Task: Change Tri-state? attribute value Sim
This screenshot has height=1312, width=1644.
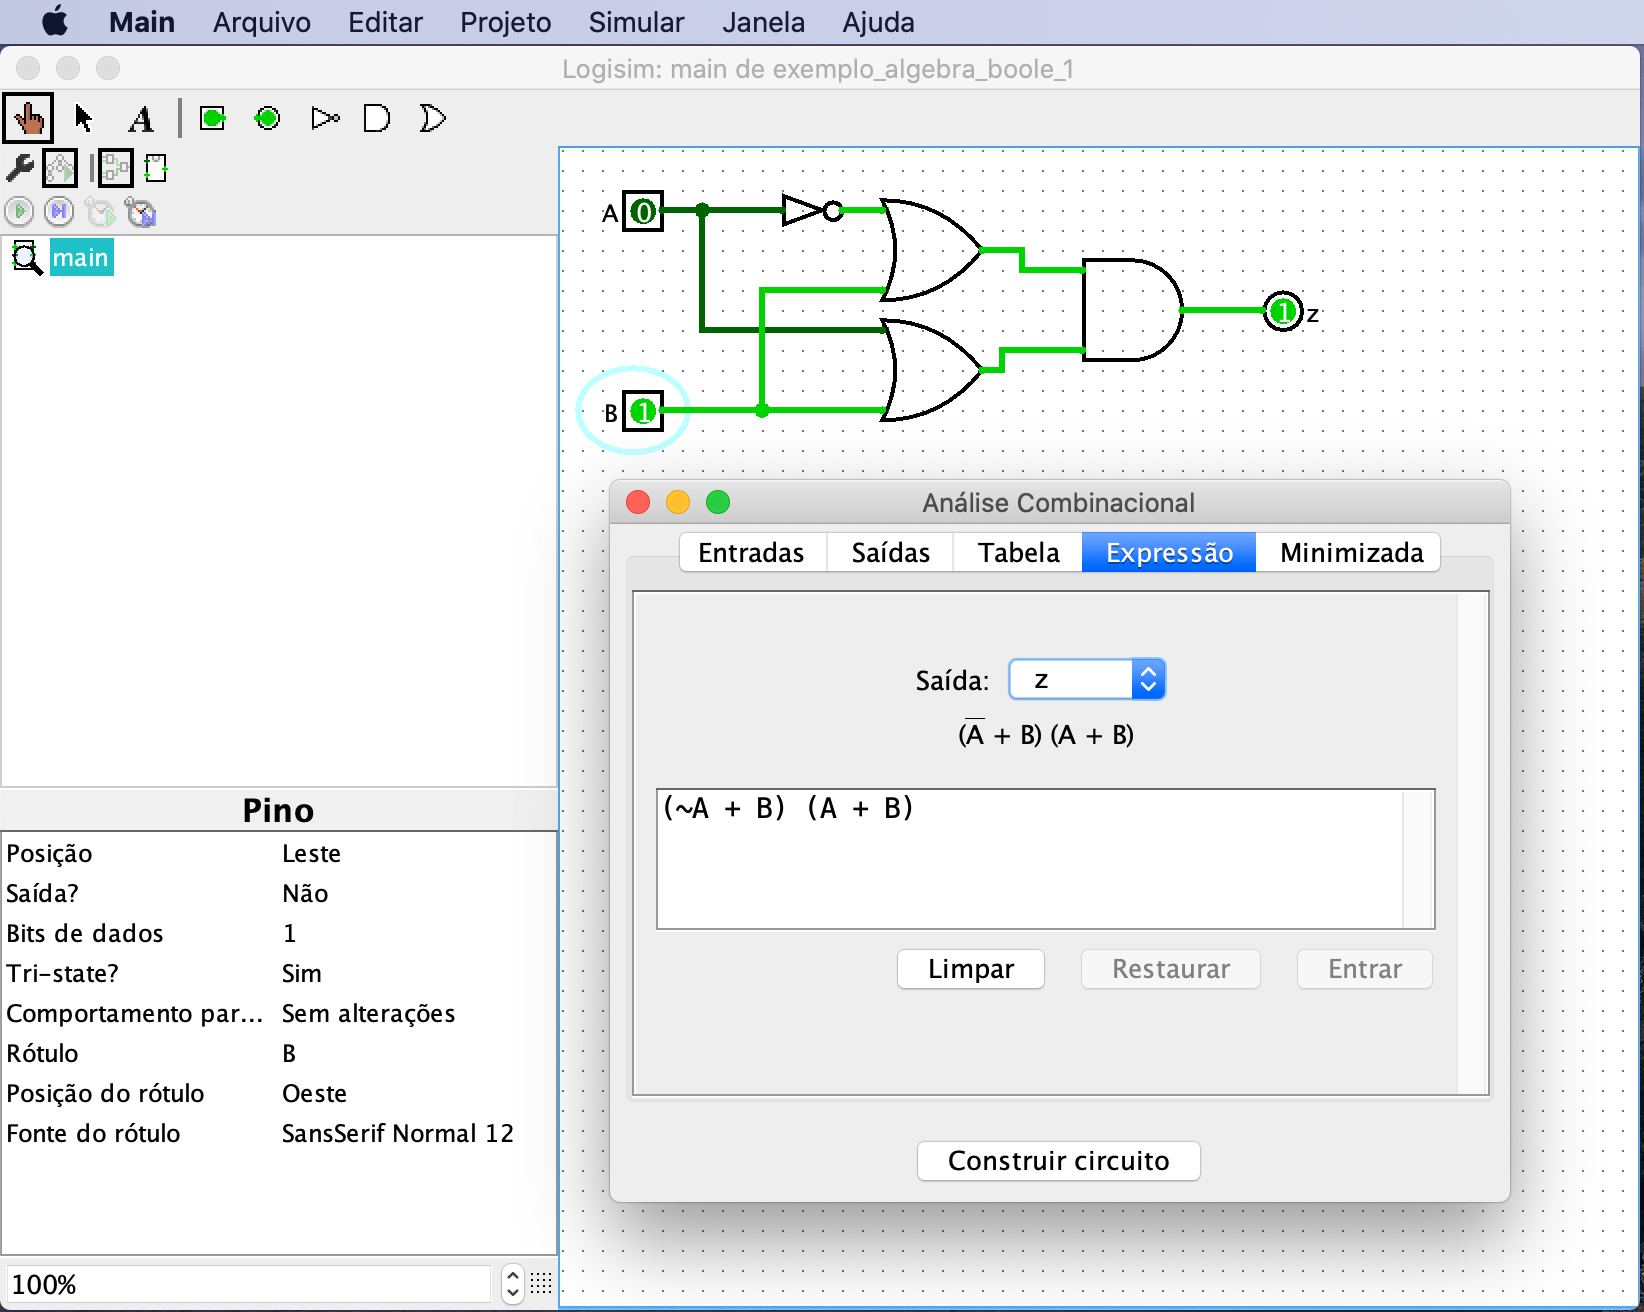Action: click(417, 973)
